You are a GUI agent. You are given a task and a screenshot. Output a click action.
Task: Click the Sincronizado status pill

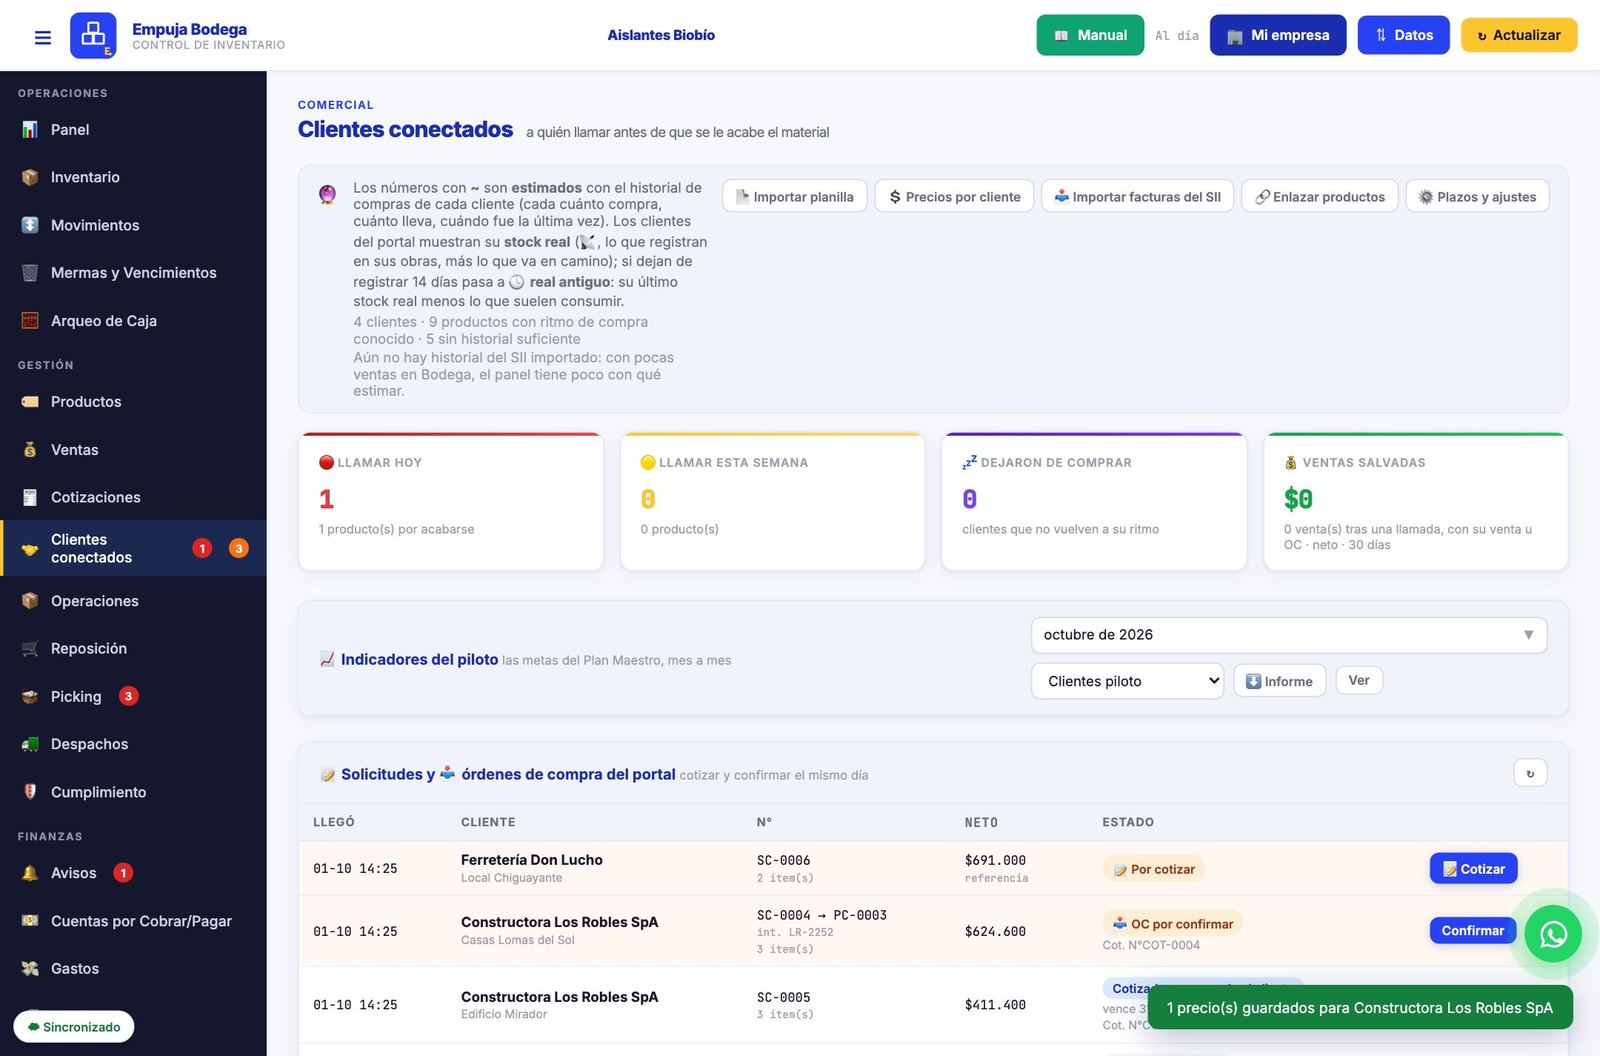[74, 1027]
